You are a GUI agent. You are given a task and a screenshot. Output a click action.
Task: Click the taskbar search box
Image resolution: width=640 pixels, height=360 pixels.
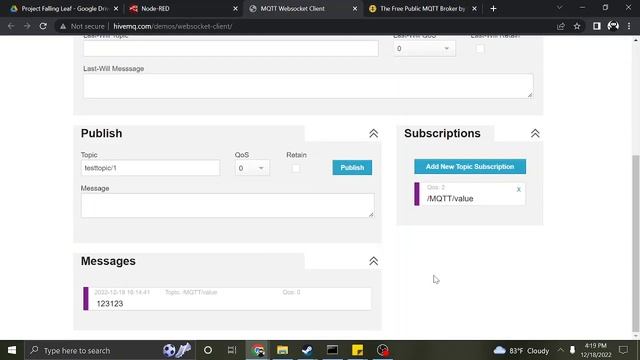[x=109, y=350]
